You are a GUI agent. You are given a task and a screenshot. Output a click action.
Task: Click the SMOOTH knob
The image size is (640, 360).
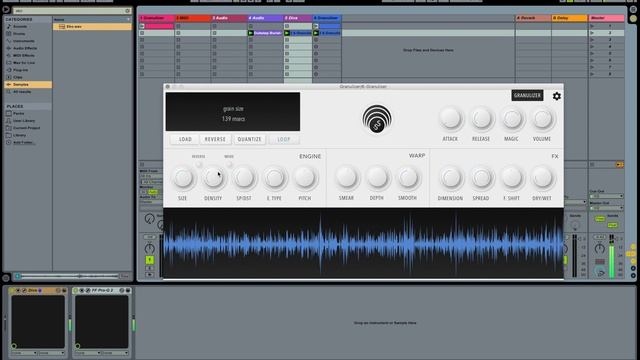tap(407, 178)
